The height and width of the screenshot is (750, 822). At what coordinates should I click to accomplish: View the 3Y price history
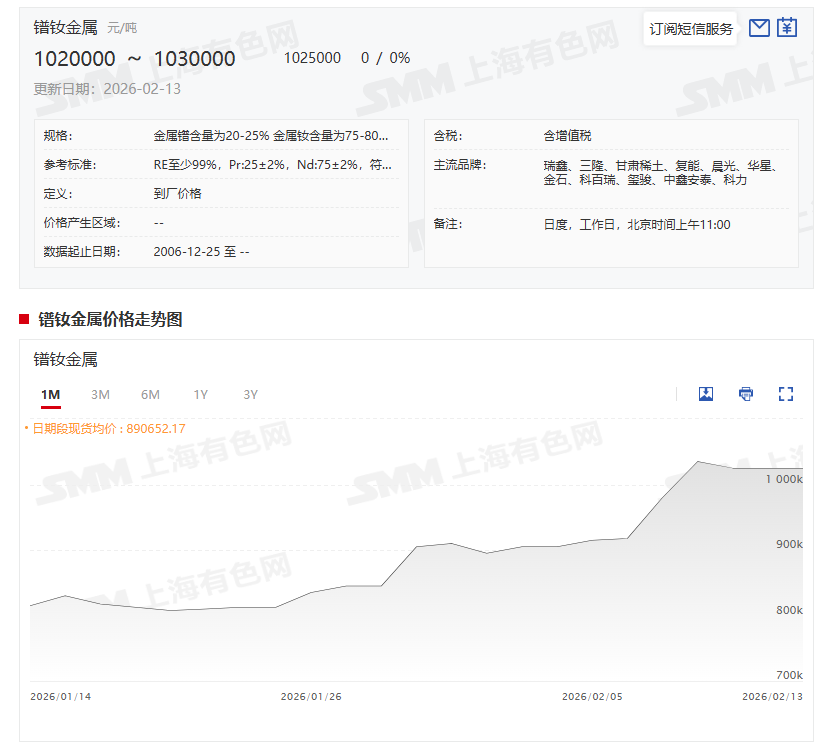(x=251, y=395)
